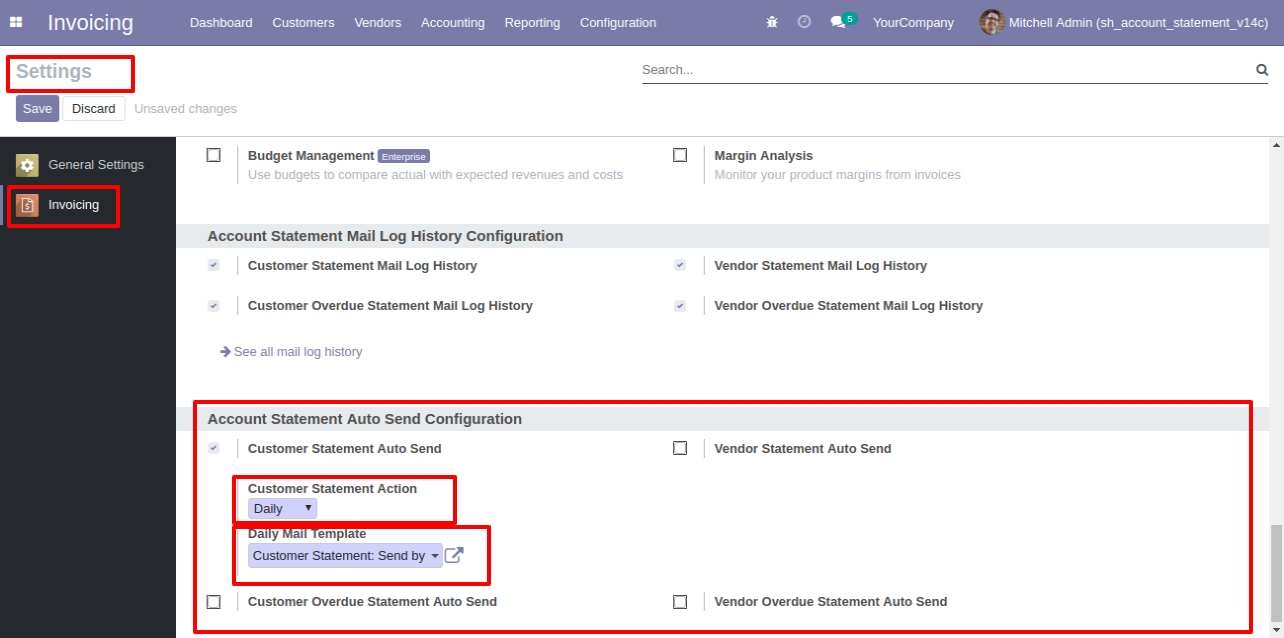
Task: Open See all mail log history link
Action: pos(298,352)
